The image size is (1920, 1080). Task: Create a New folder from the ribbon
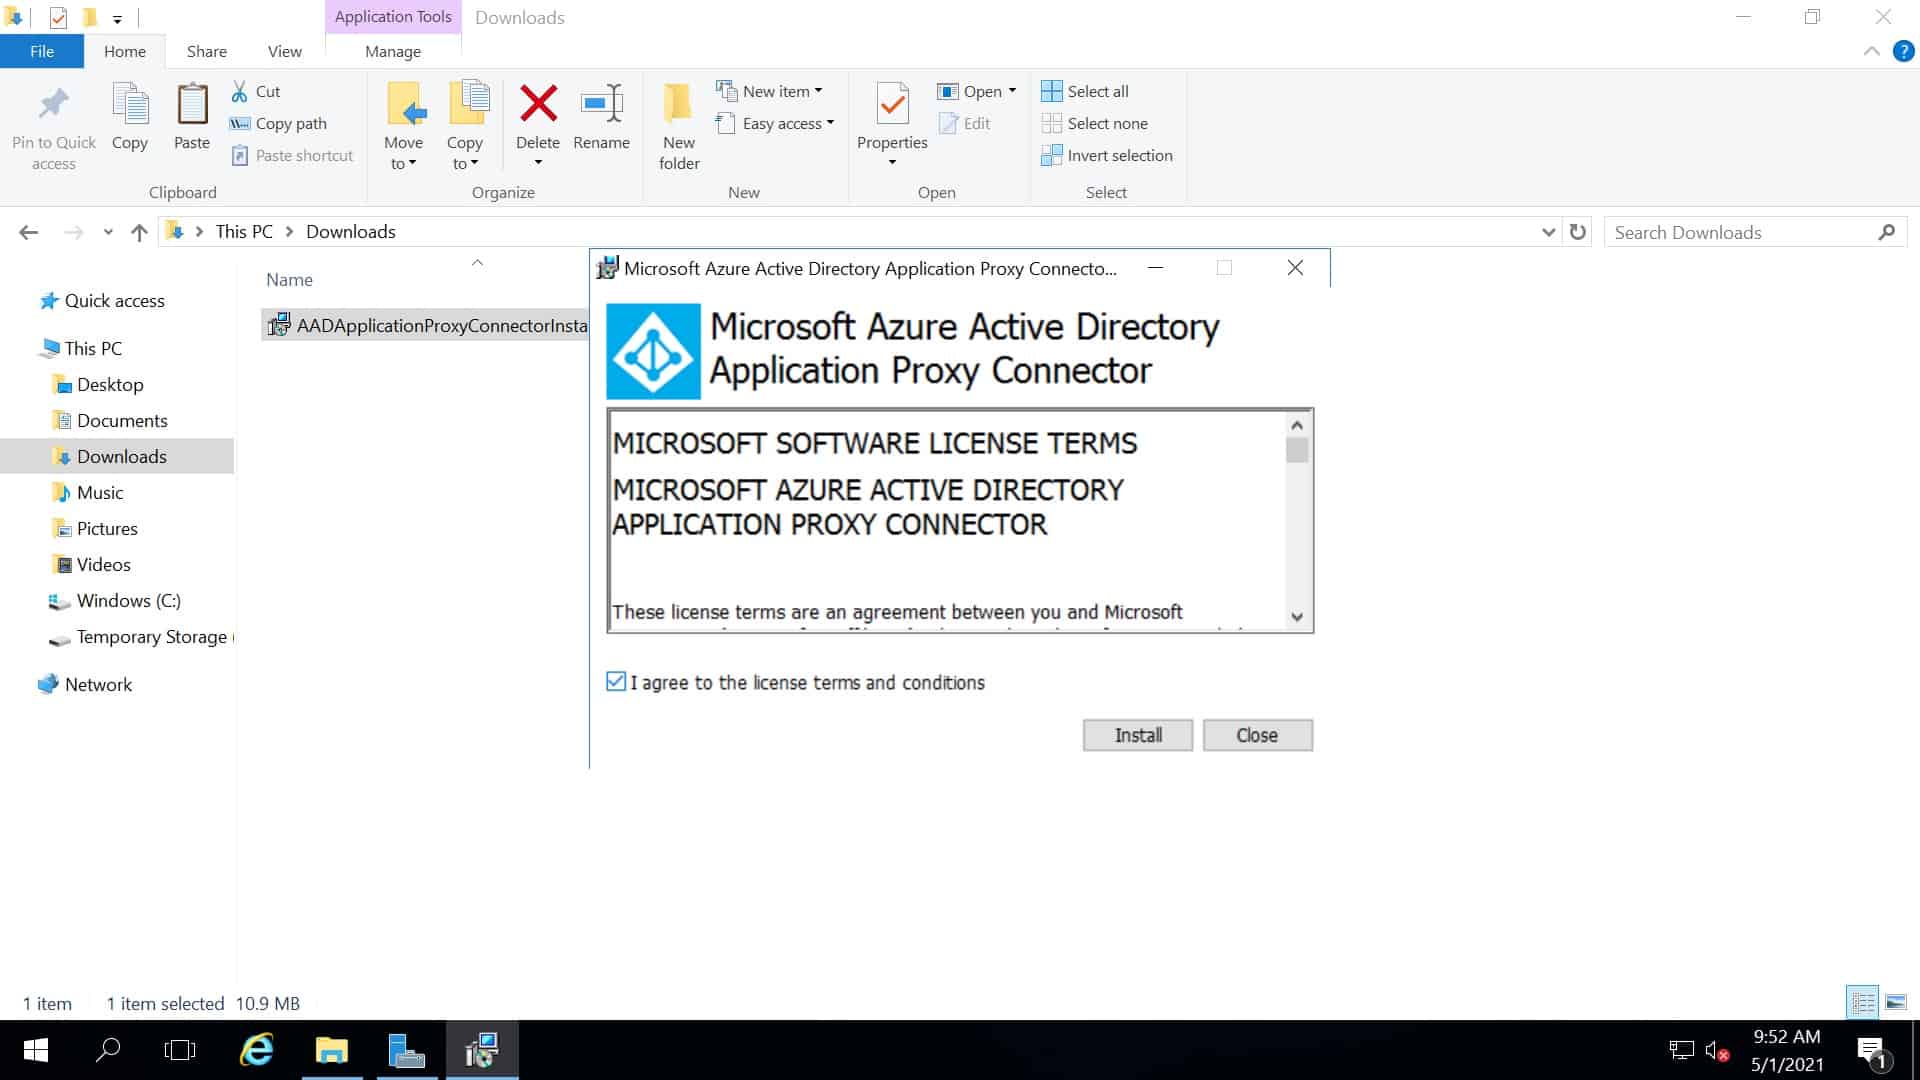coord(679,125)
